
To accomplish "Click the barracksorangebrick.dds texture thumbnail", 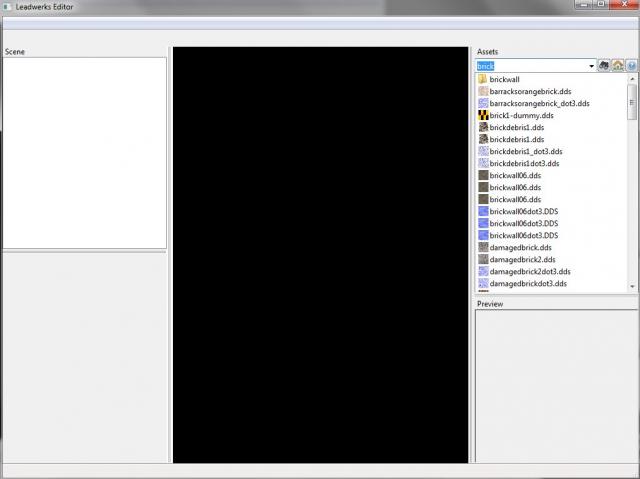I will (x=483, y=91).
